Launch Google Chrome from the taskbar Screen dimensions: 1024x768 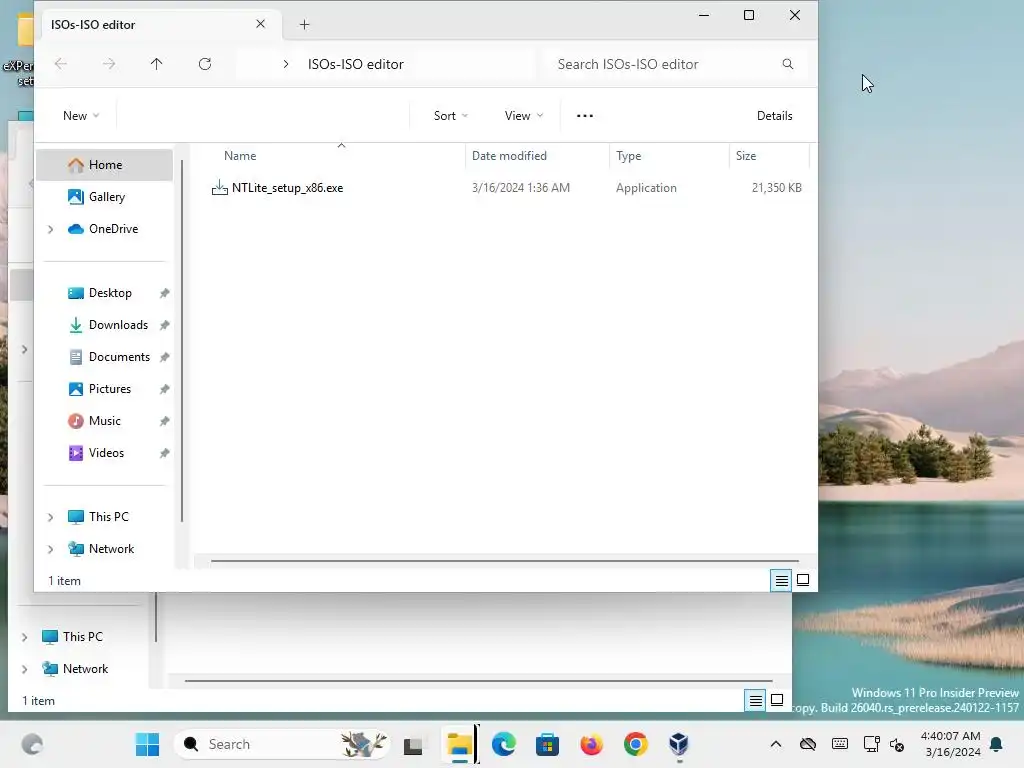635,744
